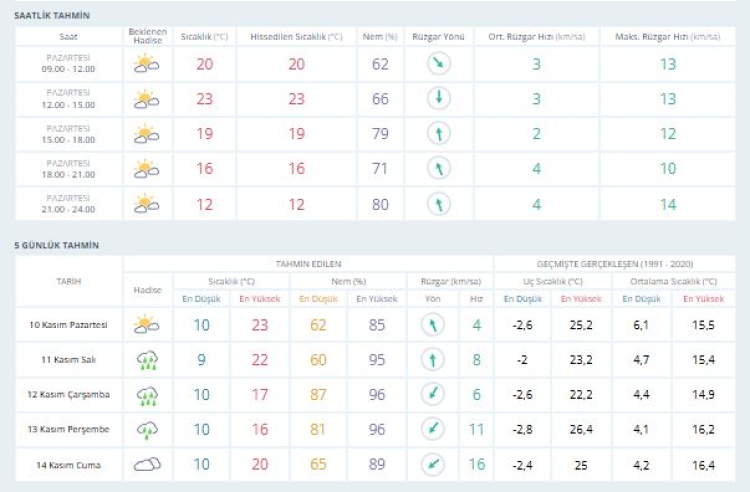Screen dimensions: 750x492
Task: Click the weather icon in 21.00 - 24.00 row
Action: (147, 204)
